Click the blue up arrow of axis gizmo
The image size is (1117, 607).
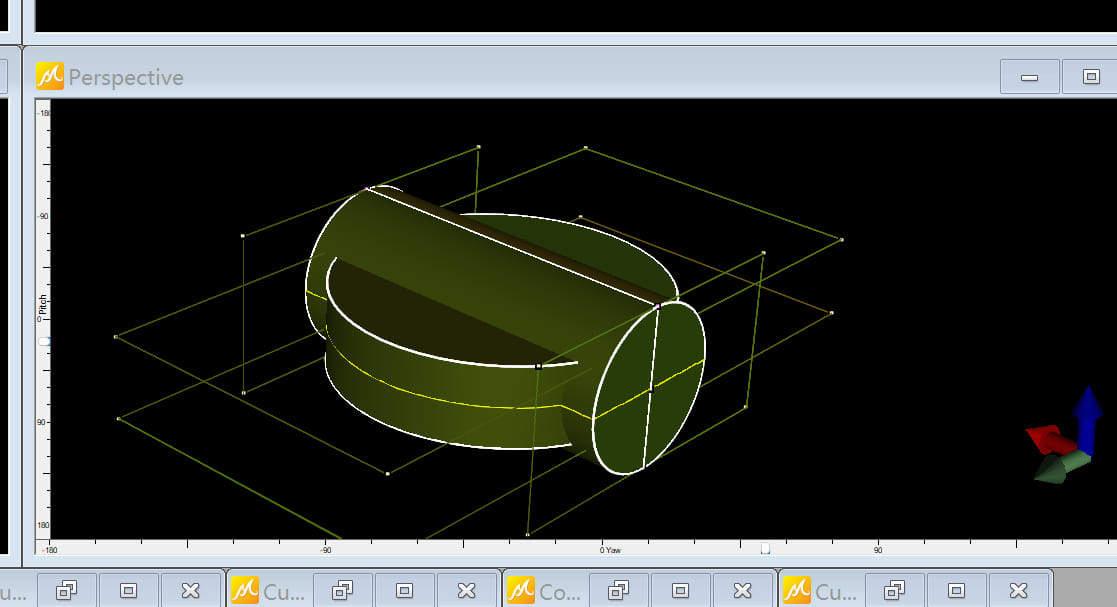[x=1087, y=410]
